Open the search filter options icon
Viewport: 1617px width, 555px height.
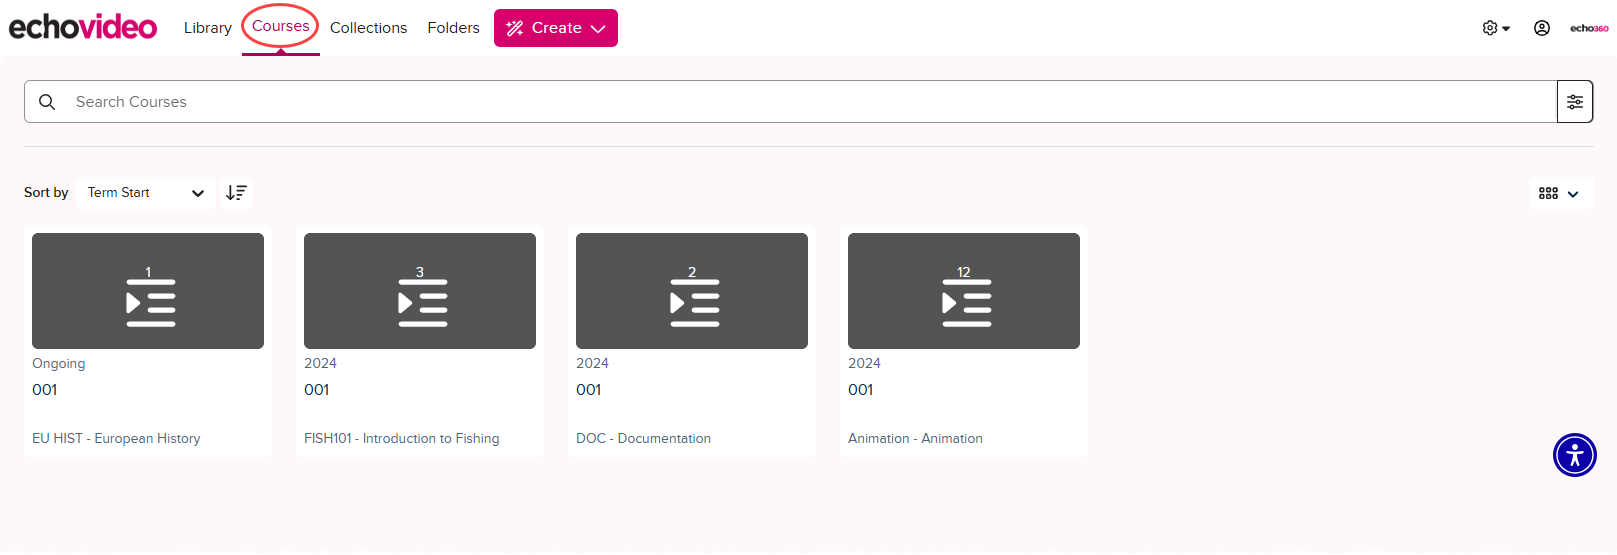1575,102
